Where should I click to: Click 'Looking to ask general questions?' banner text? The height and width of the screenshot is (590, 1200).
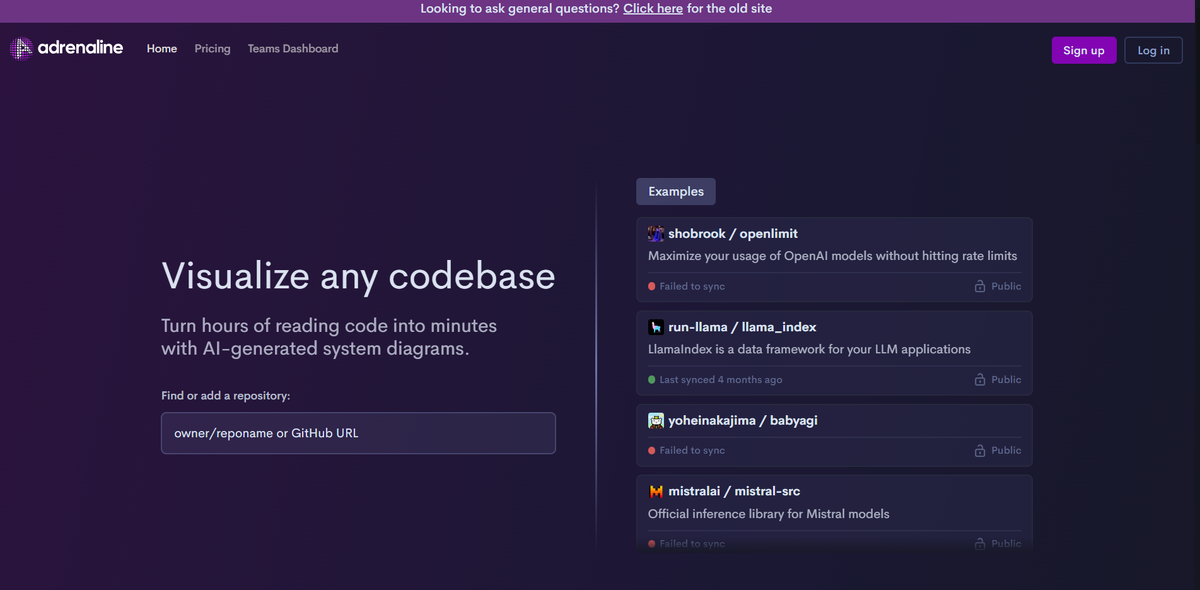[x=519, y=8]
